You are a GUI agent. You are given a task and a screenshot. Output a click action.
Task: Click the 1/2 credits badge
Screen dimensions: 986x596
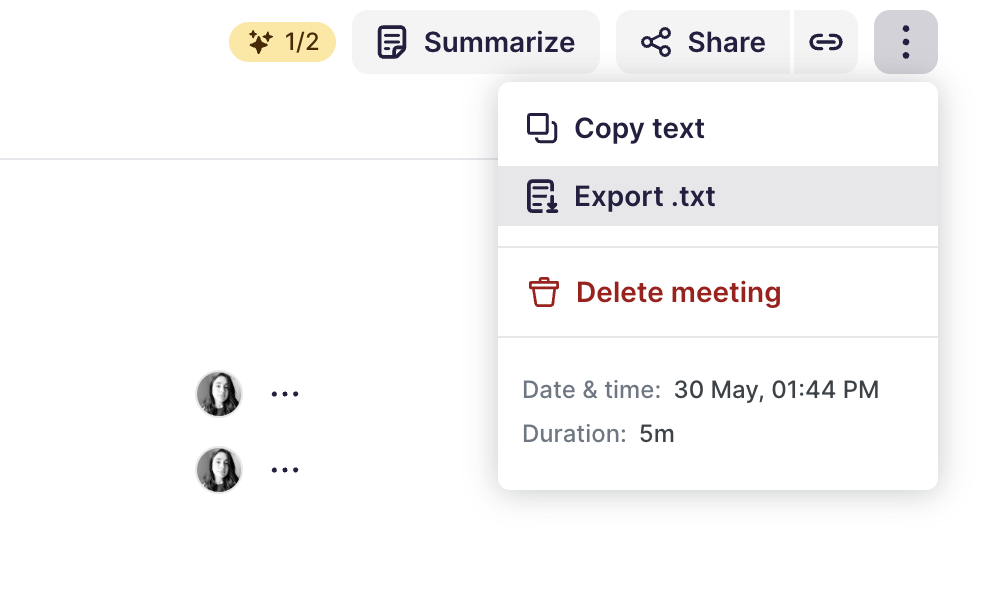283,42
